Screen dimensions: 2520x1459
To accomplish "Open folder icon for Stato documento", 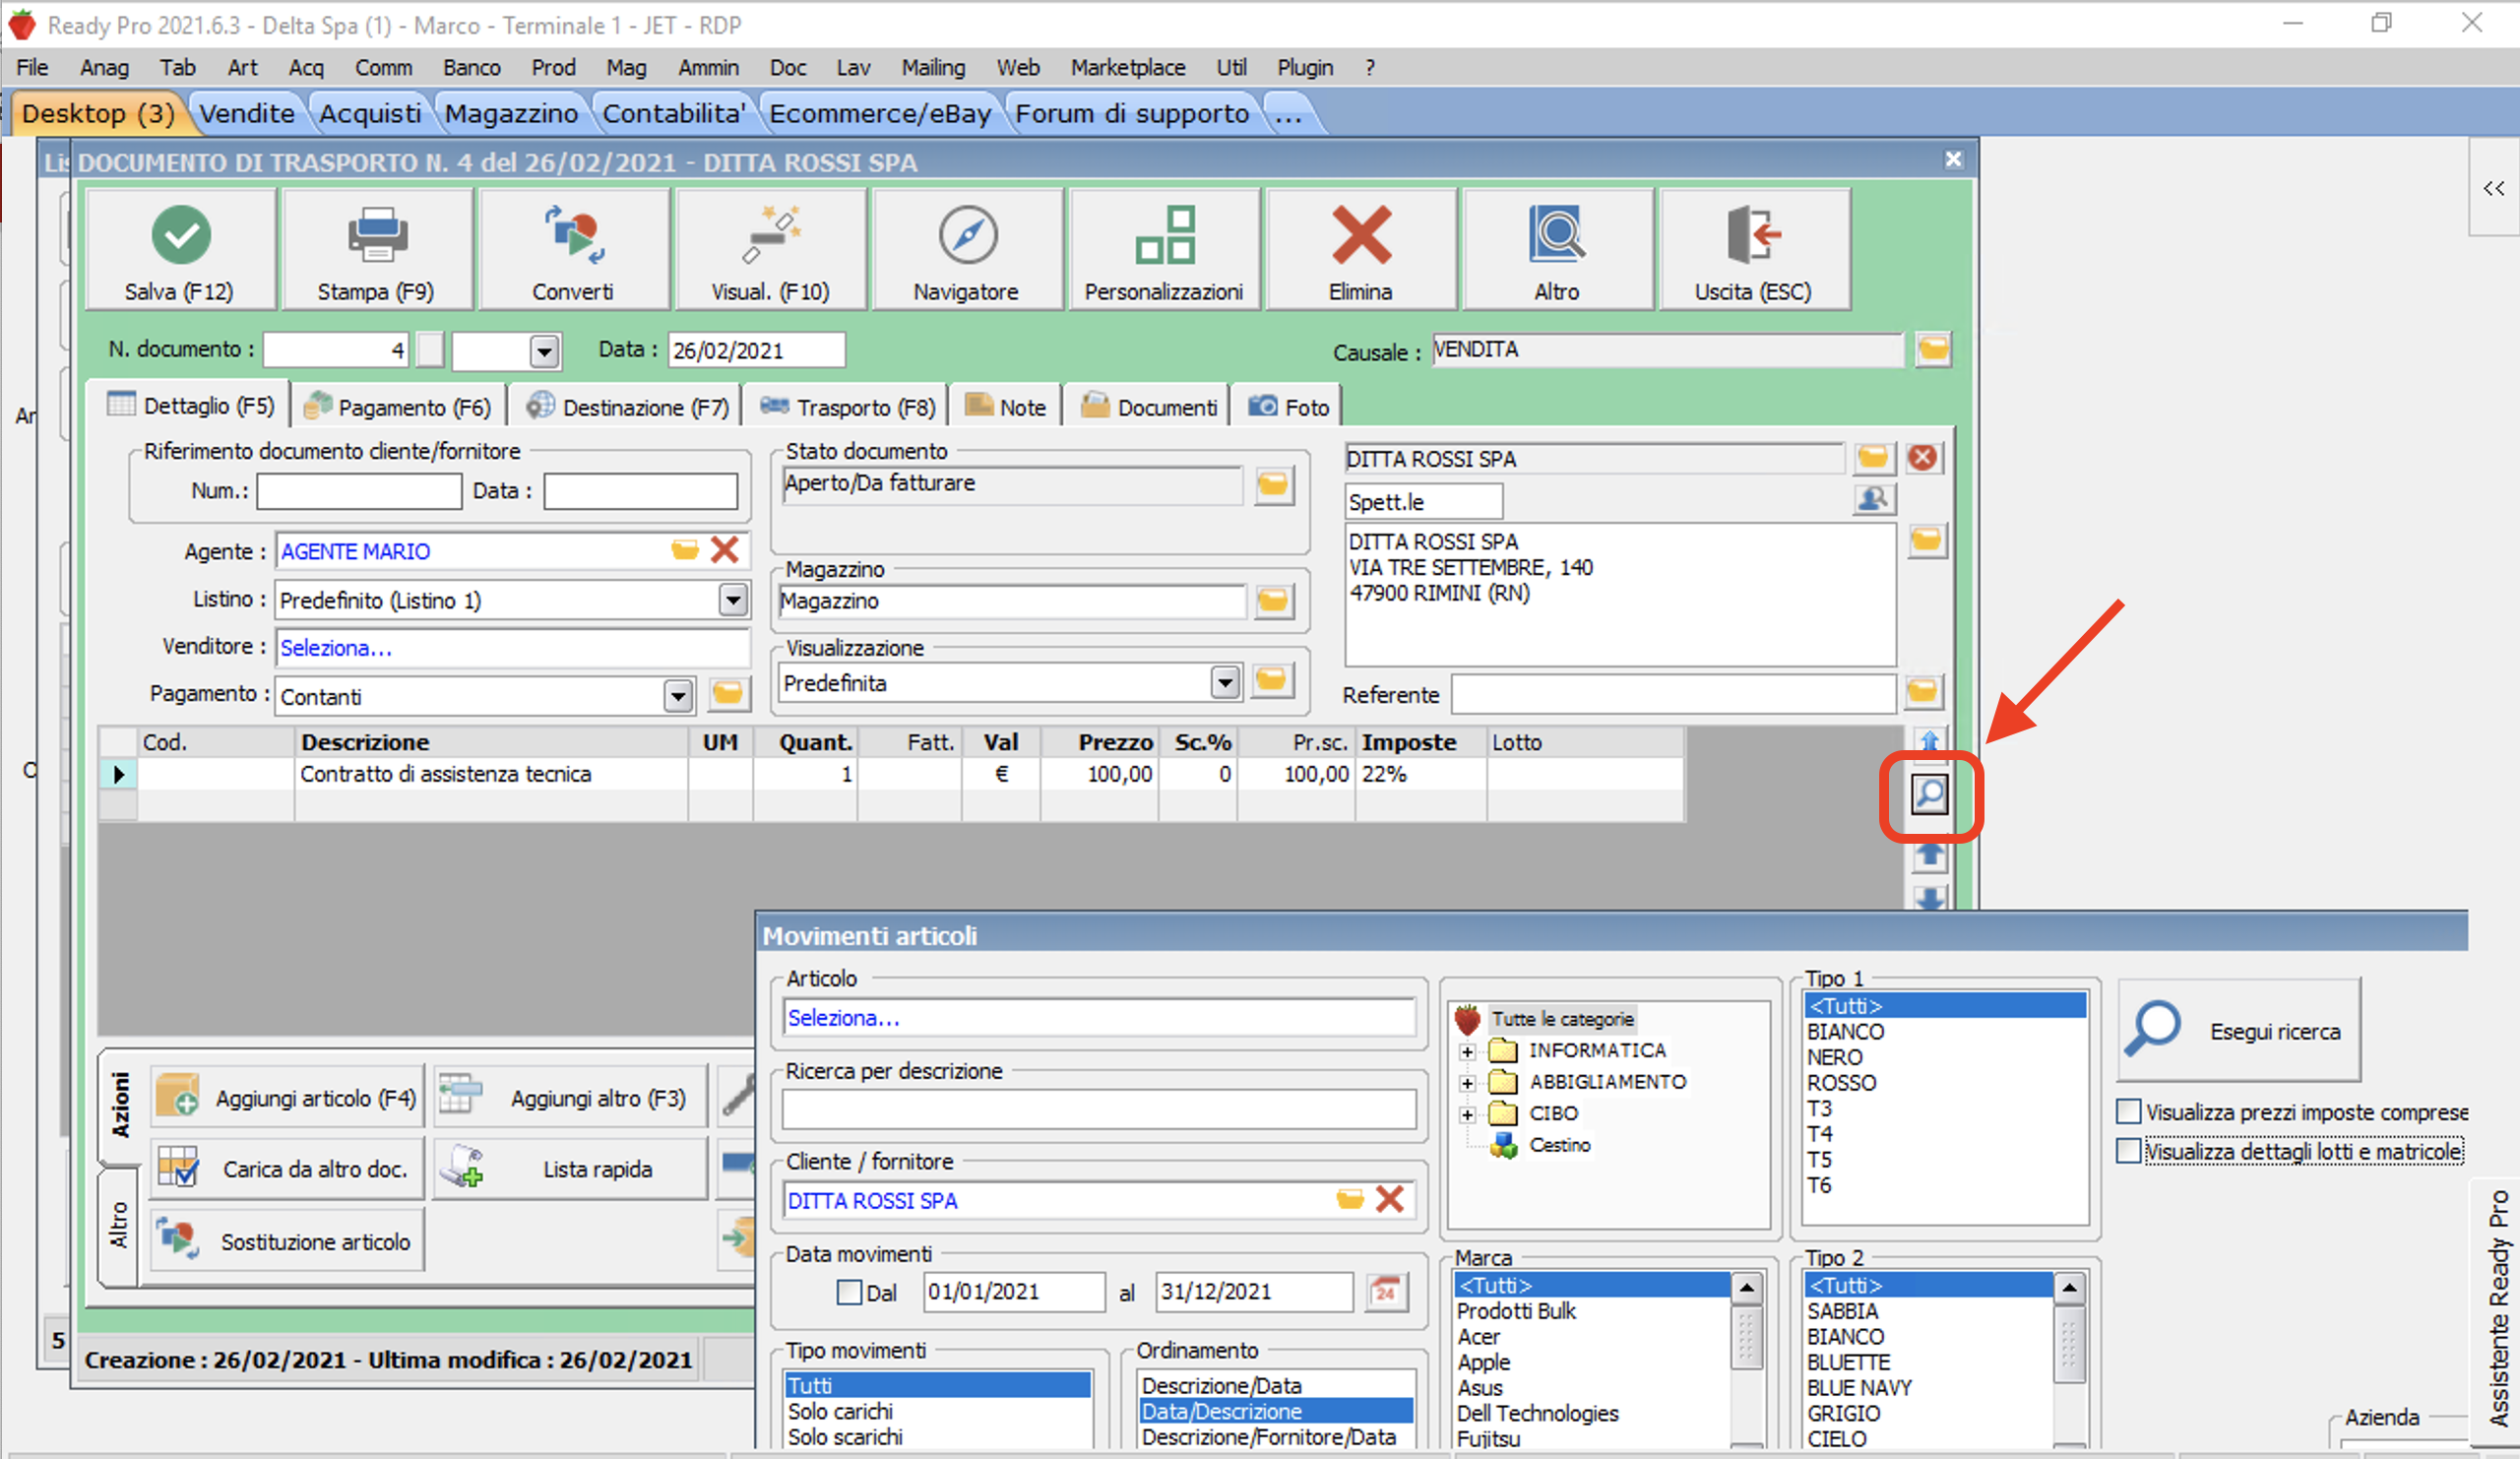I will 1273,485.
